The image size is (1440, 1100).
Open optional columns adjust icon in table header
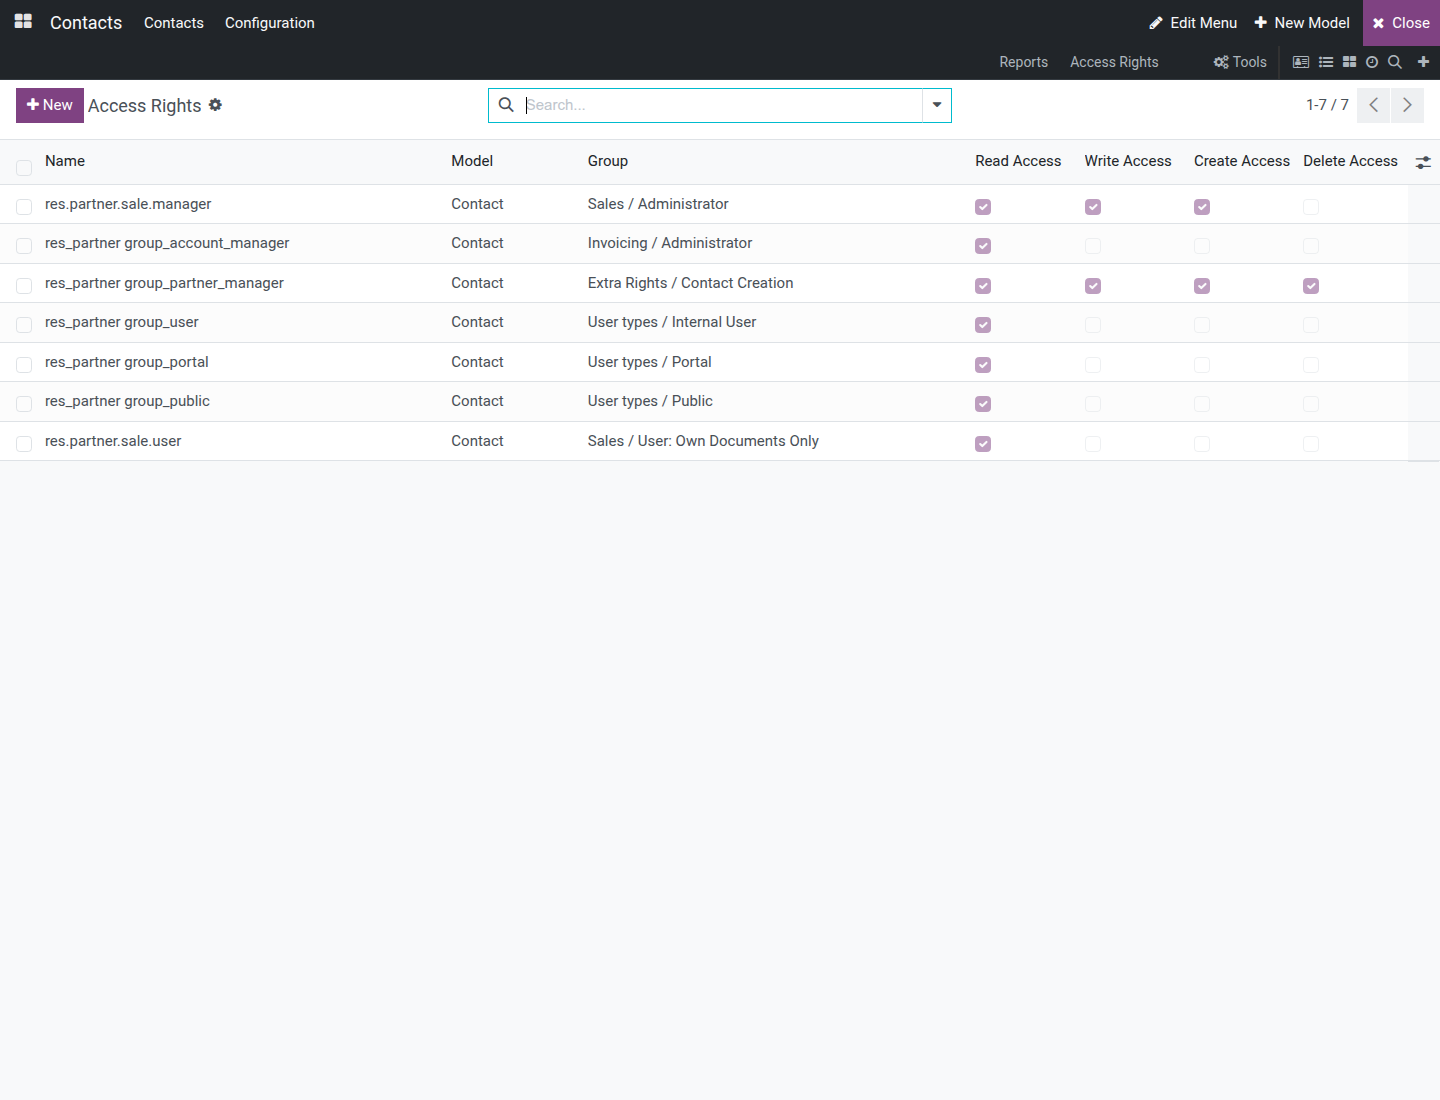(1423, 162)
